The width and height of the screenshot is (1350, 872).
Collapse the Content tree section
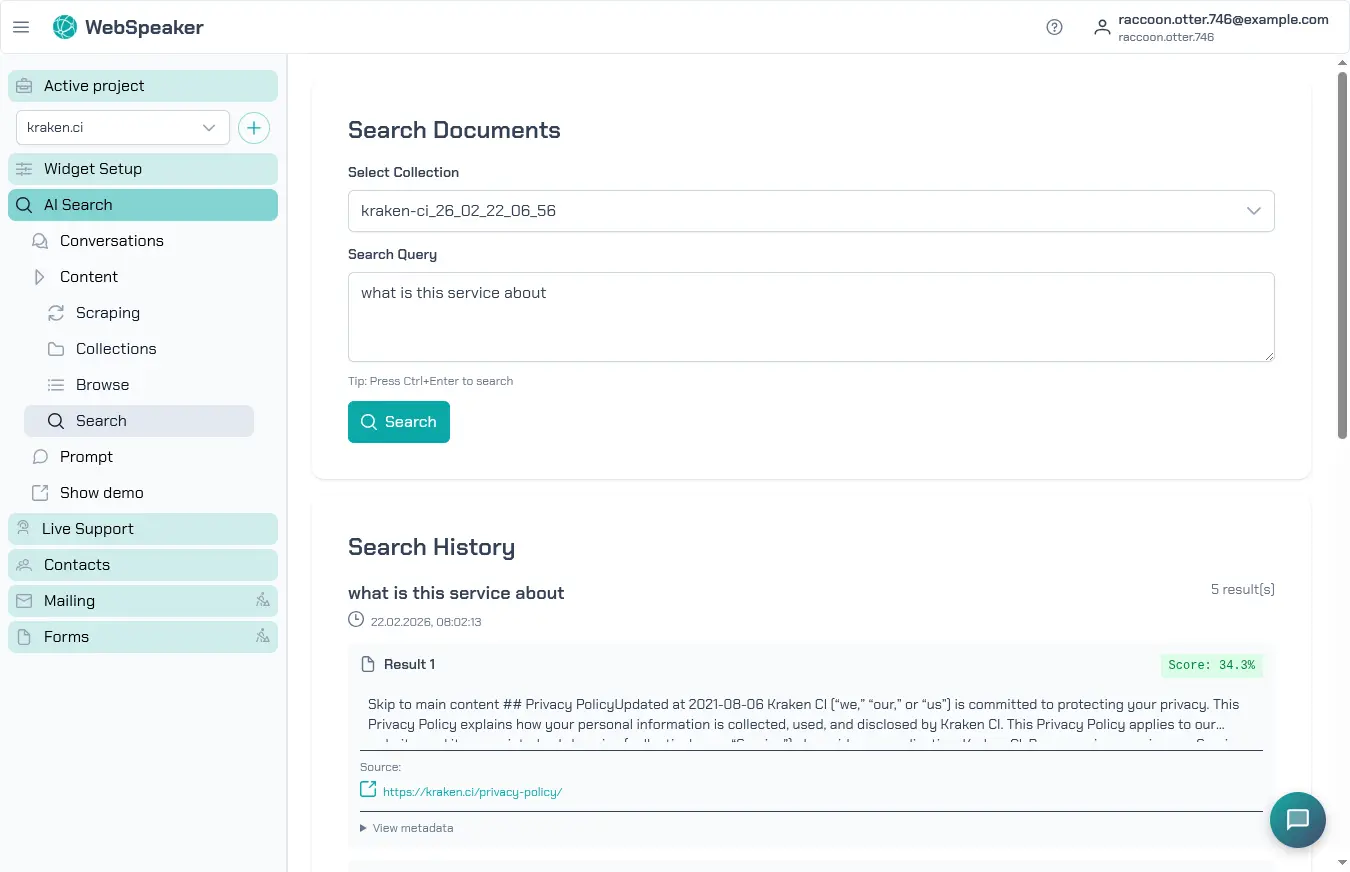(x=40, y=277)
